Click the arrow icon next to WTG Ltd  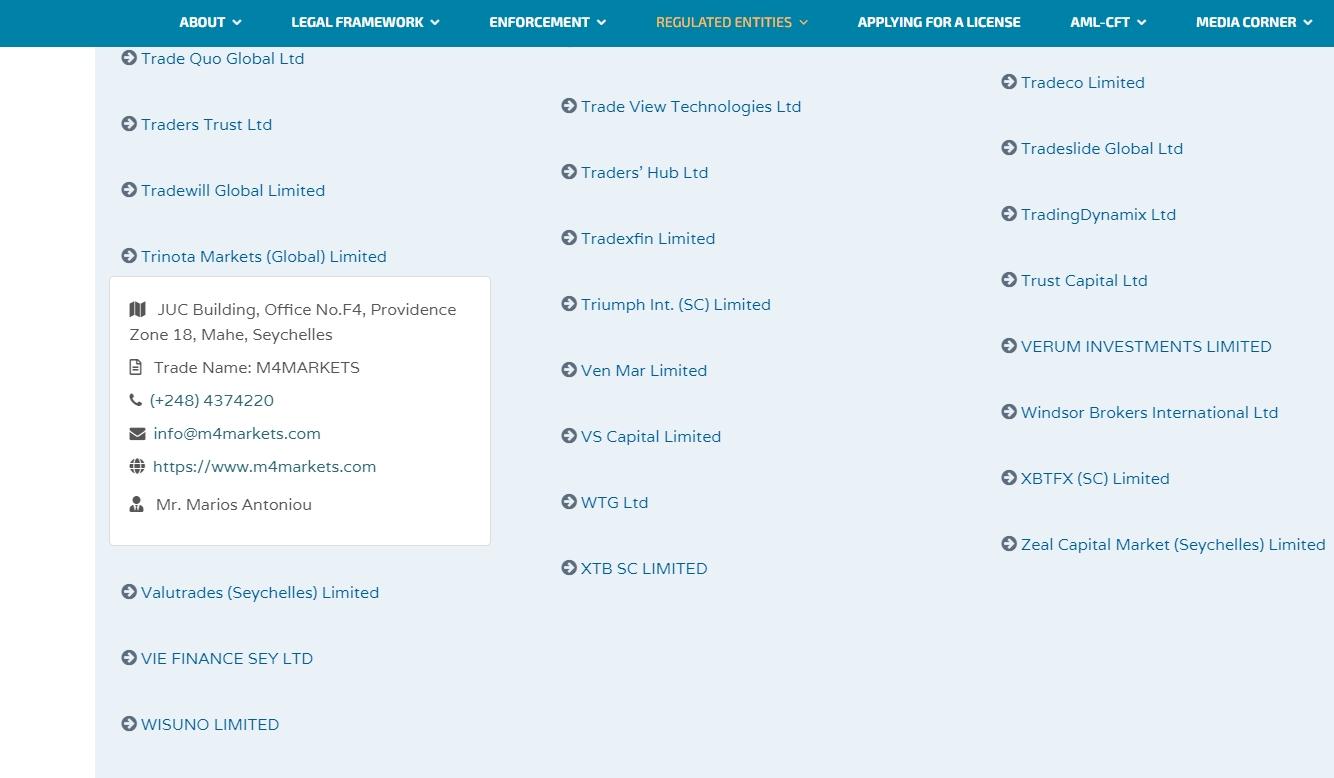[569, 502]
